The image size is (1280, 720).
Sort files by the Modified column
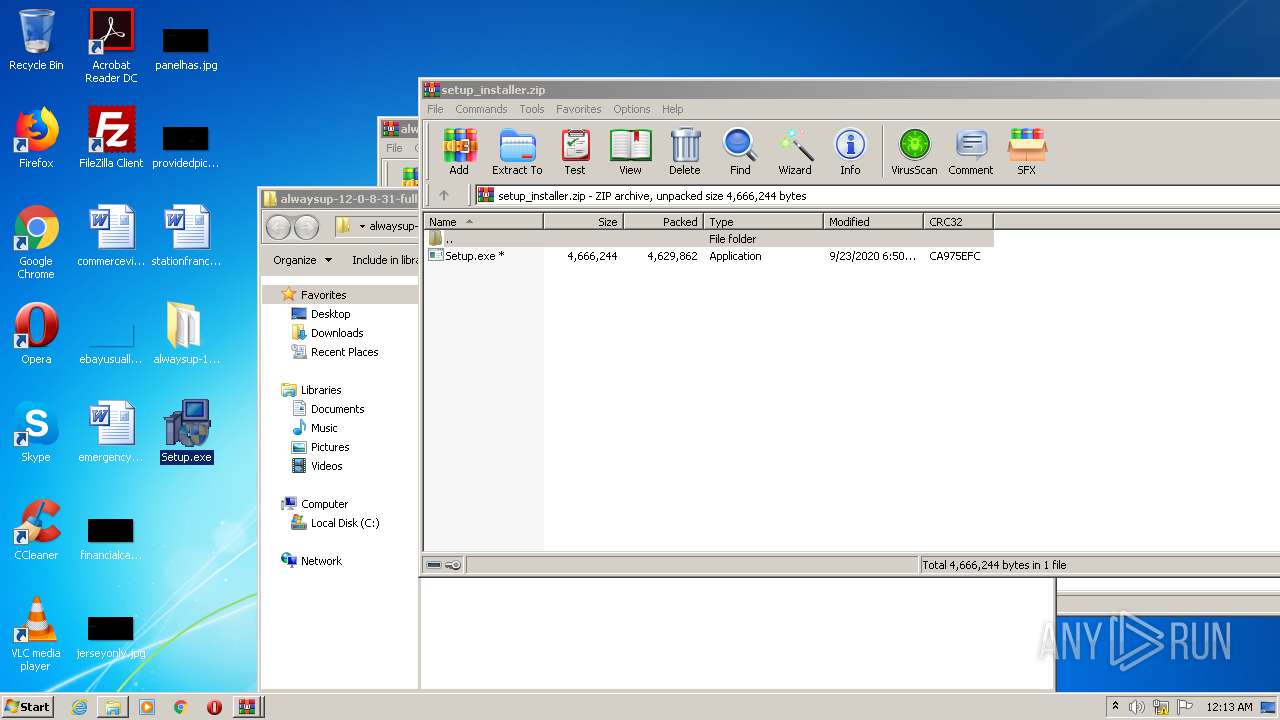(x=872, y=222)
